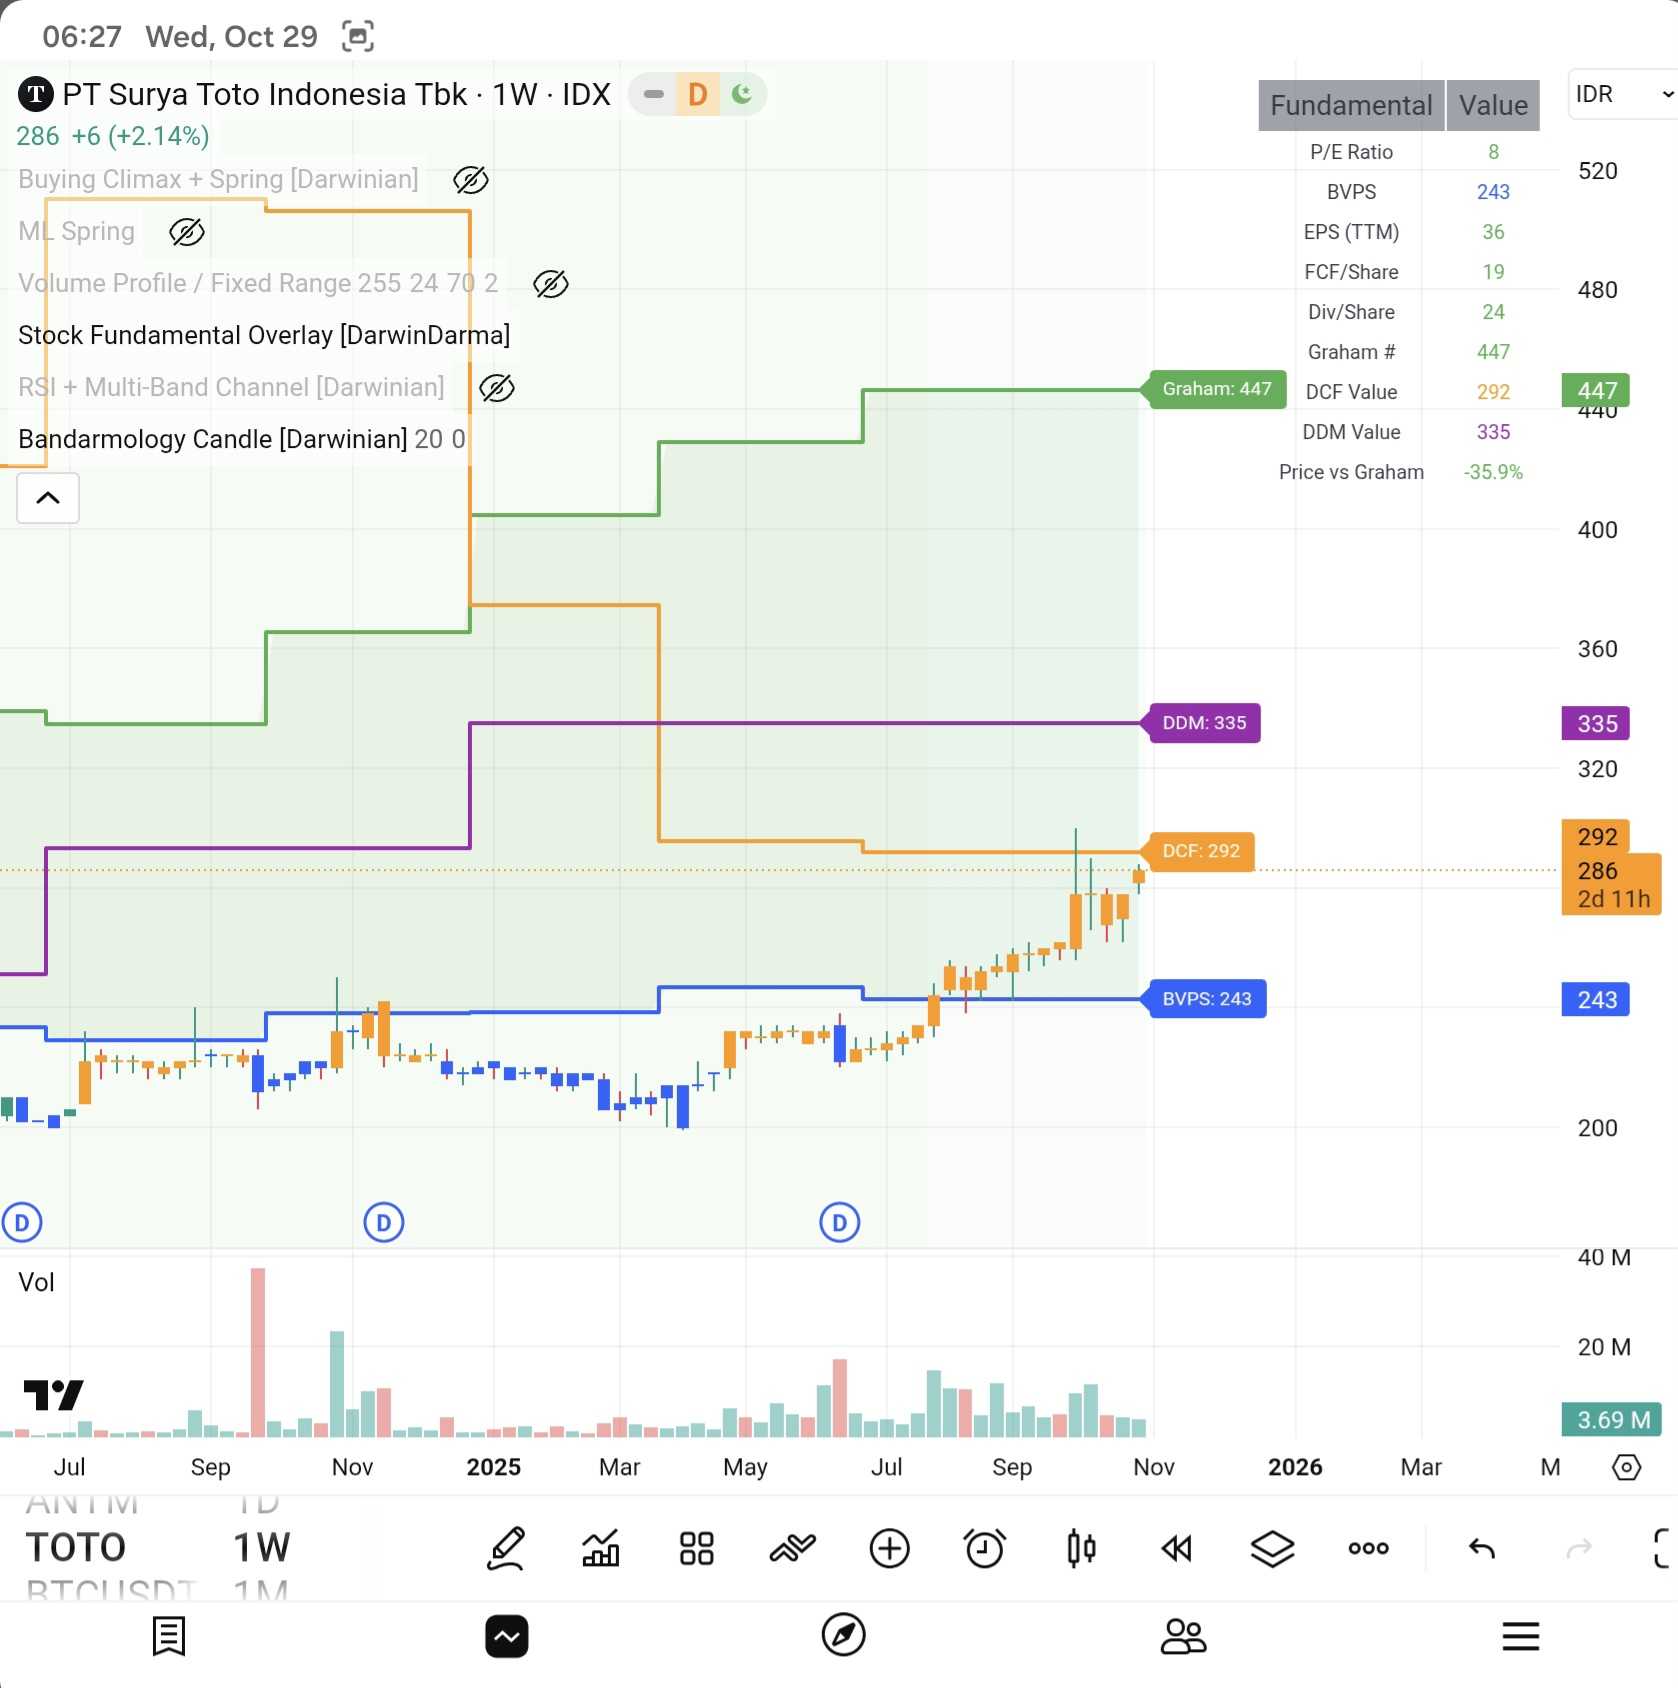Image resolution: width=1678 pixels, height=1688 pixels.
Task: Toggle visibility of RSI Multi-Band Channel
Action: [x=496, y=388]
